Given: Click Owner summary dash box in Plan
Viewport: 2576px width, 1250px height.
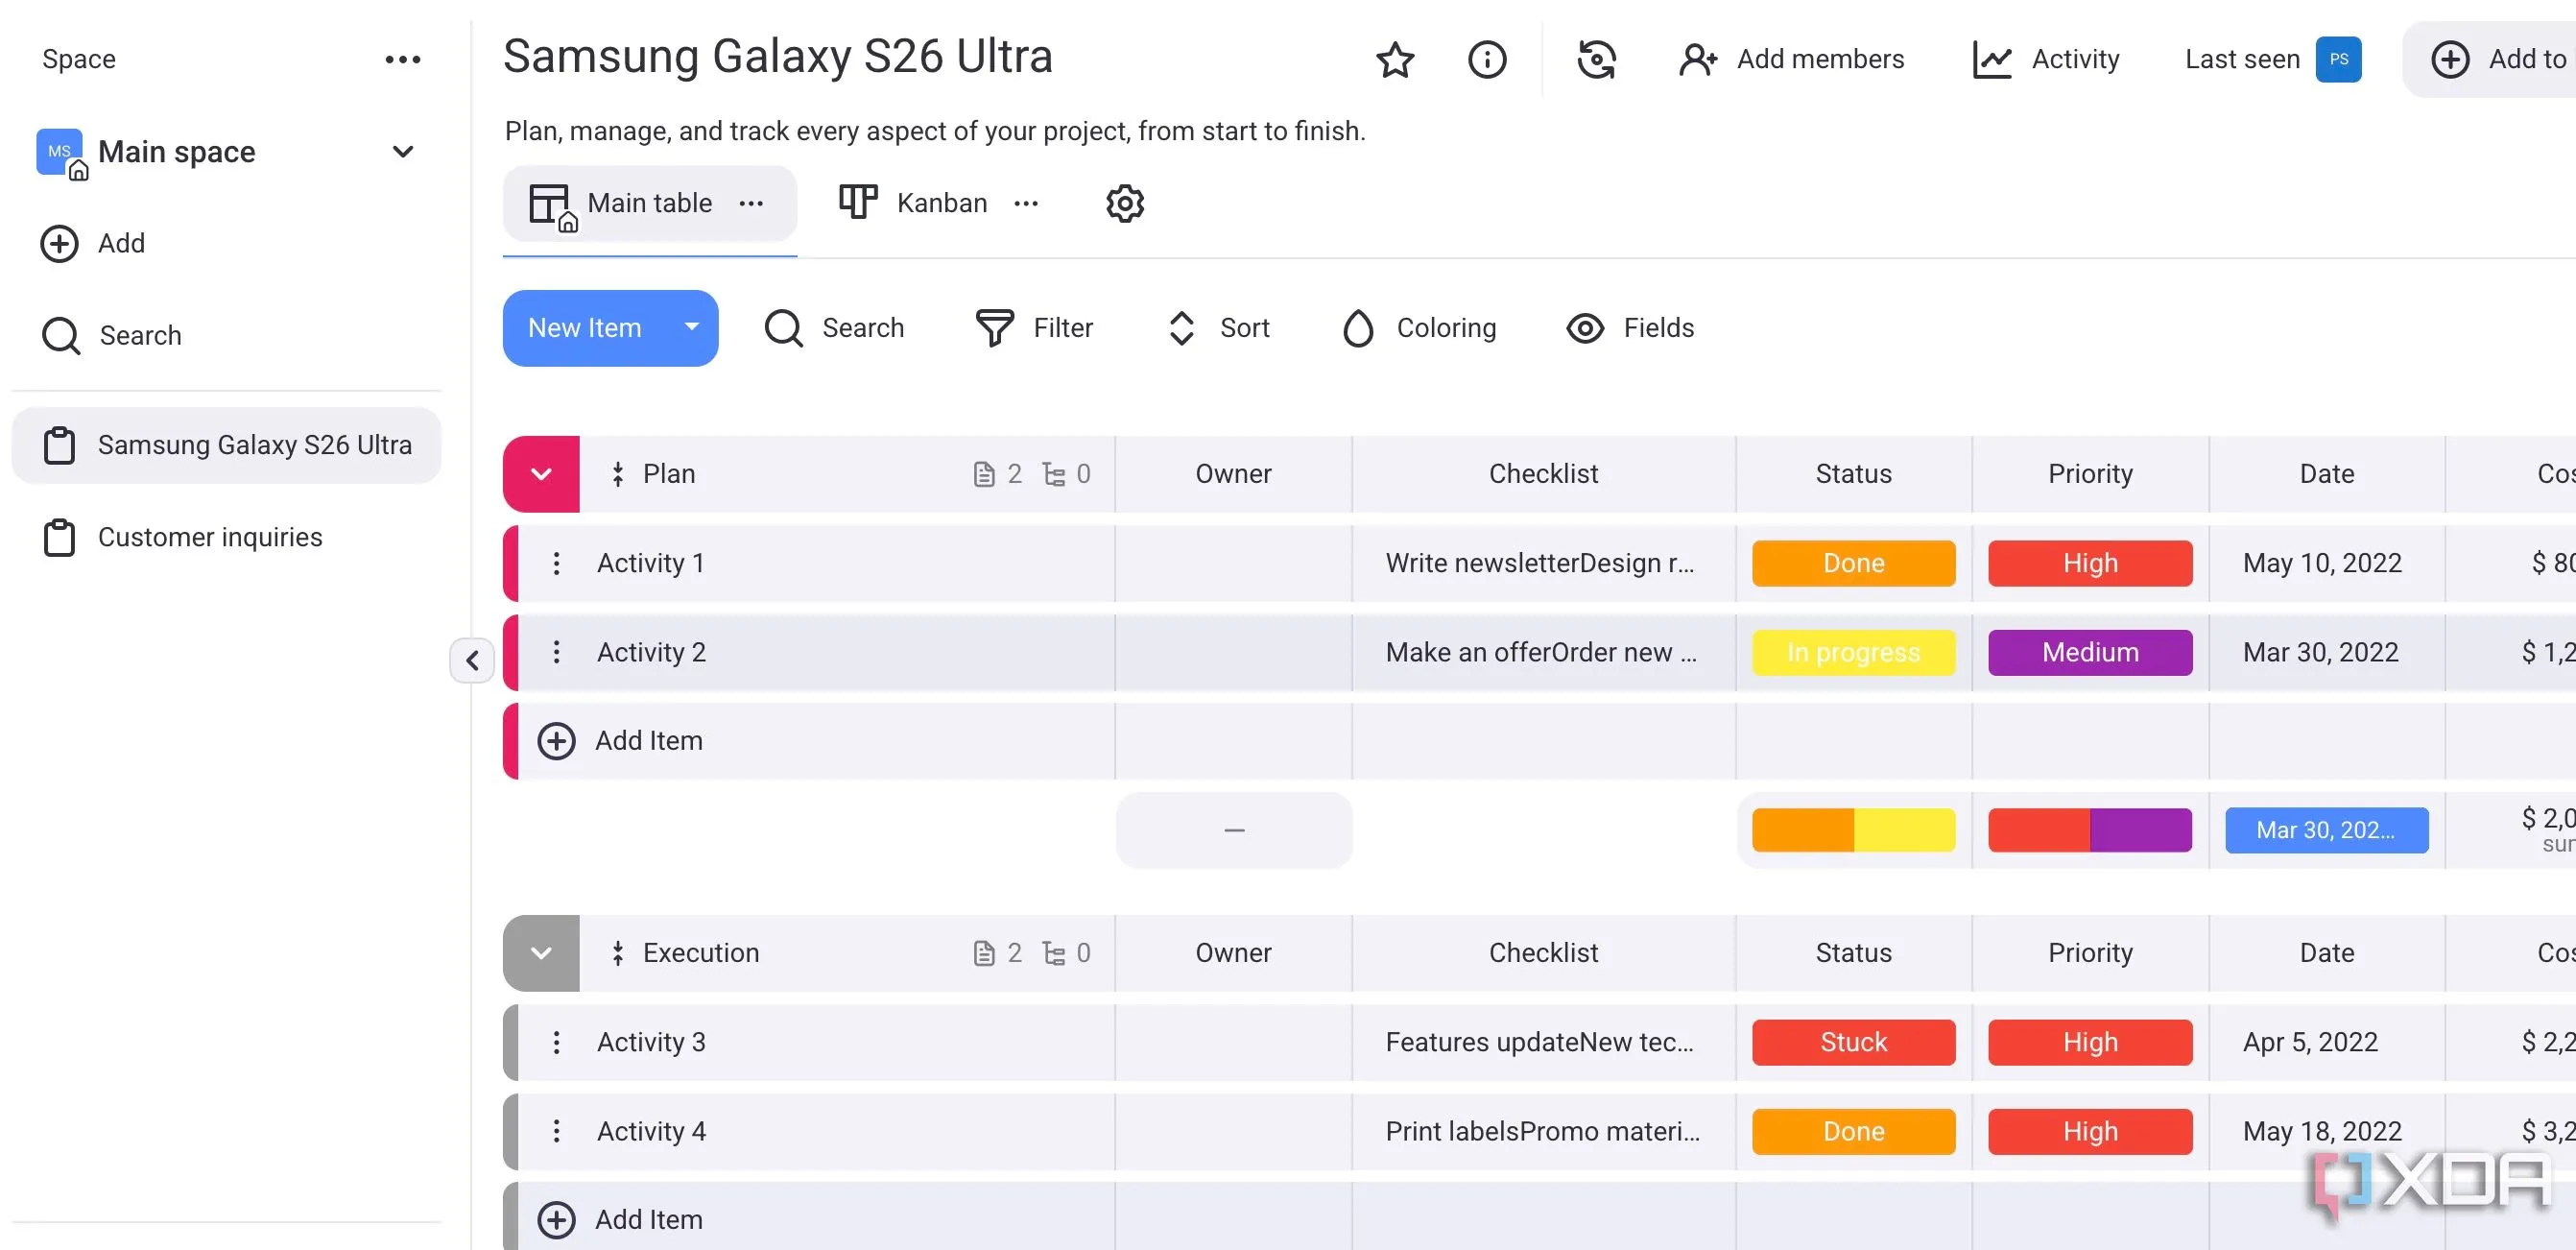Looking at the screenshot, I should (1233, 831).
